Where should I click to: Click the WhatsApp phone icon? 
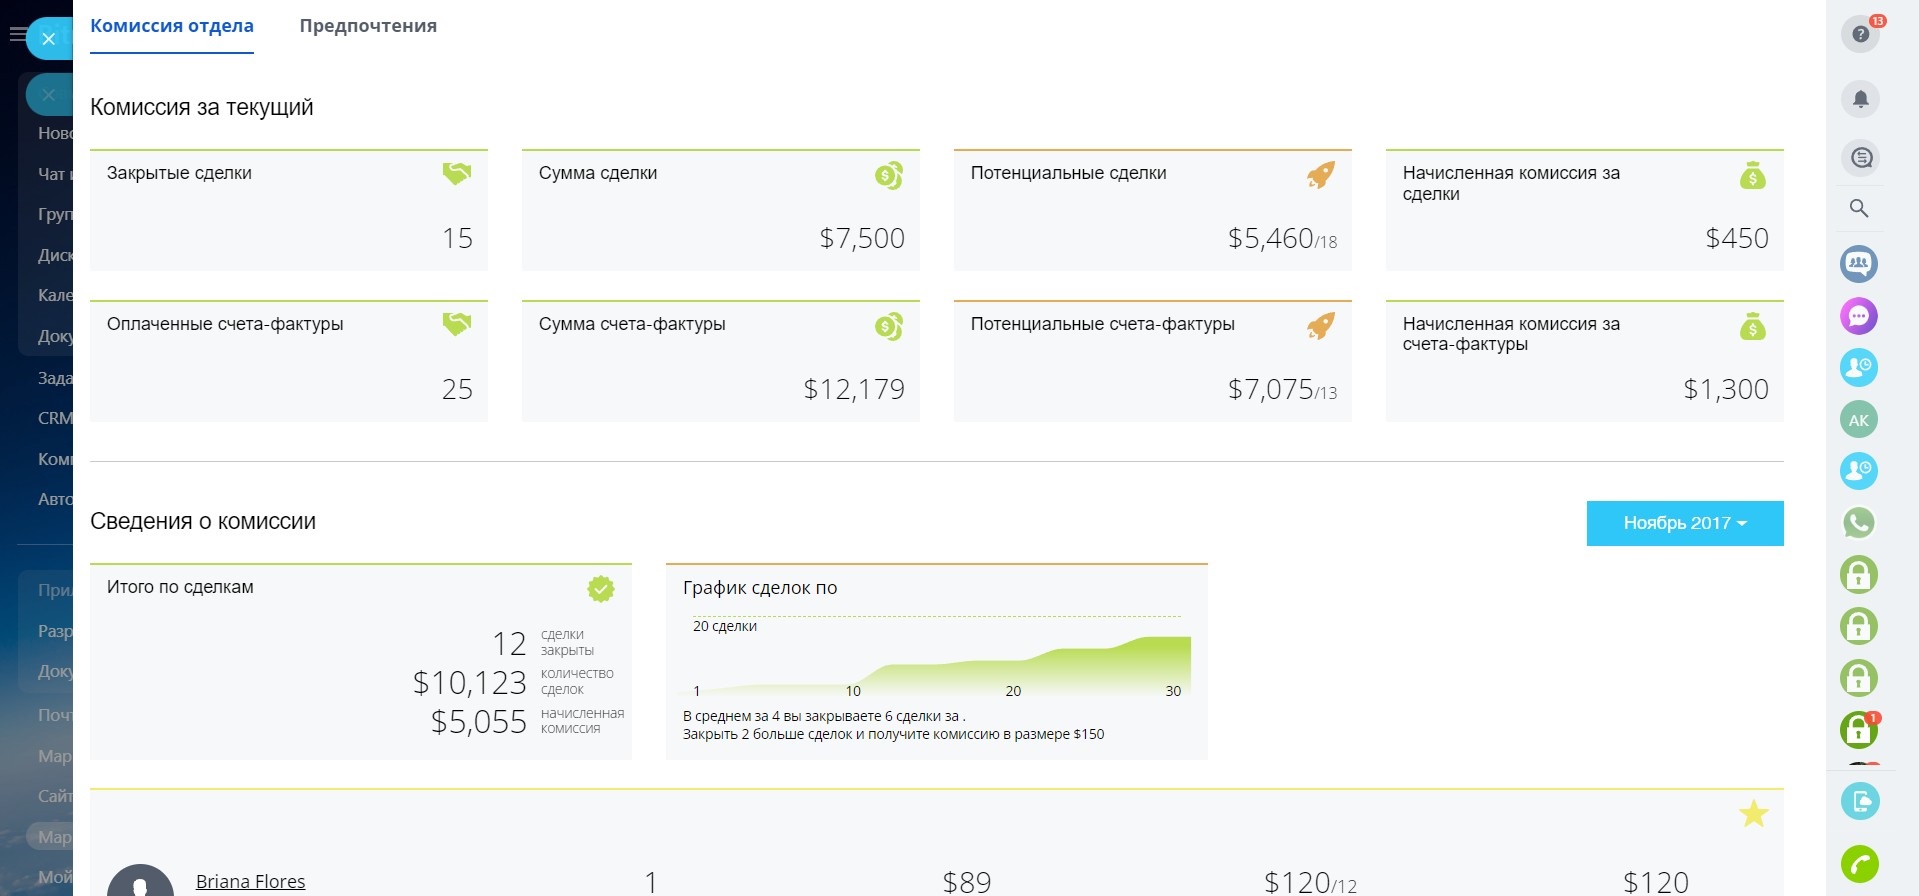point(1859,522)
